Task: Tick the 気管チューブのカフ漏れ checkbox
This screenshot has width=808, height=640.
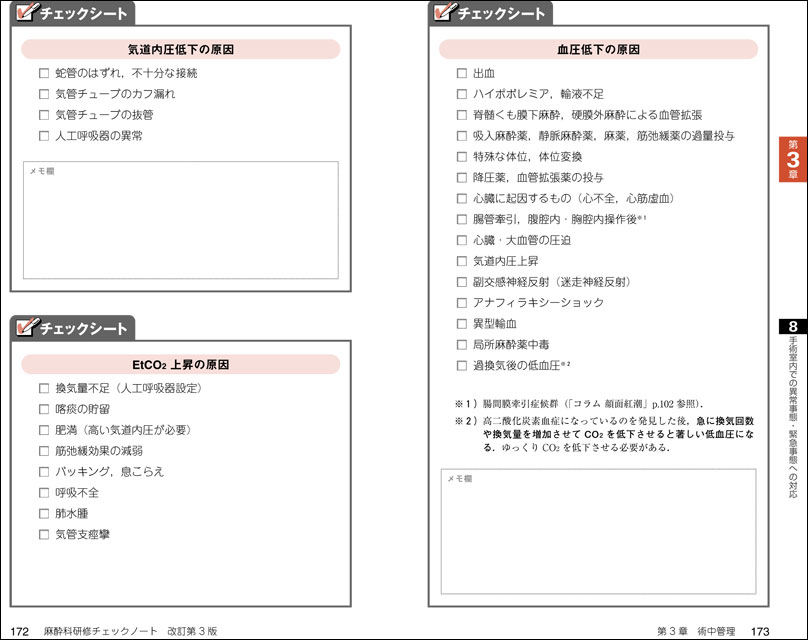Action: click(44, 94)
